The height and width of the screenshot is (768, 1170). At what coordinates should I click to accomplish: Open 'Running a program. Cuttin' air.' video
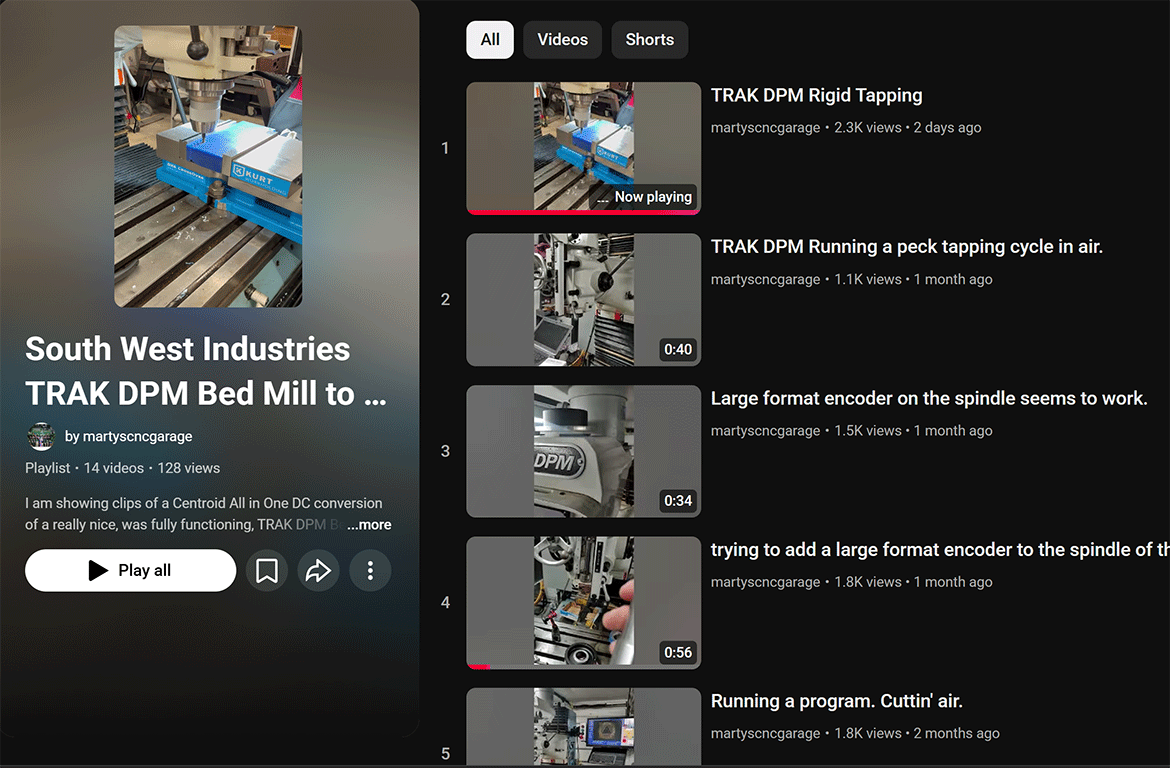tap(836, 701)
